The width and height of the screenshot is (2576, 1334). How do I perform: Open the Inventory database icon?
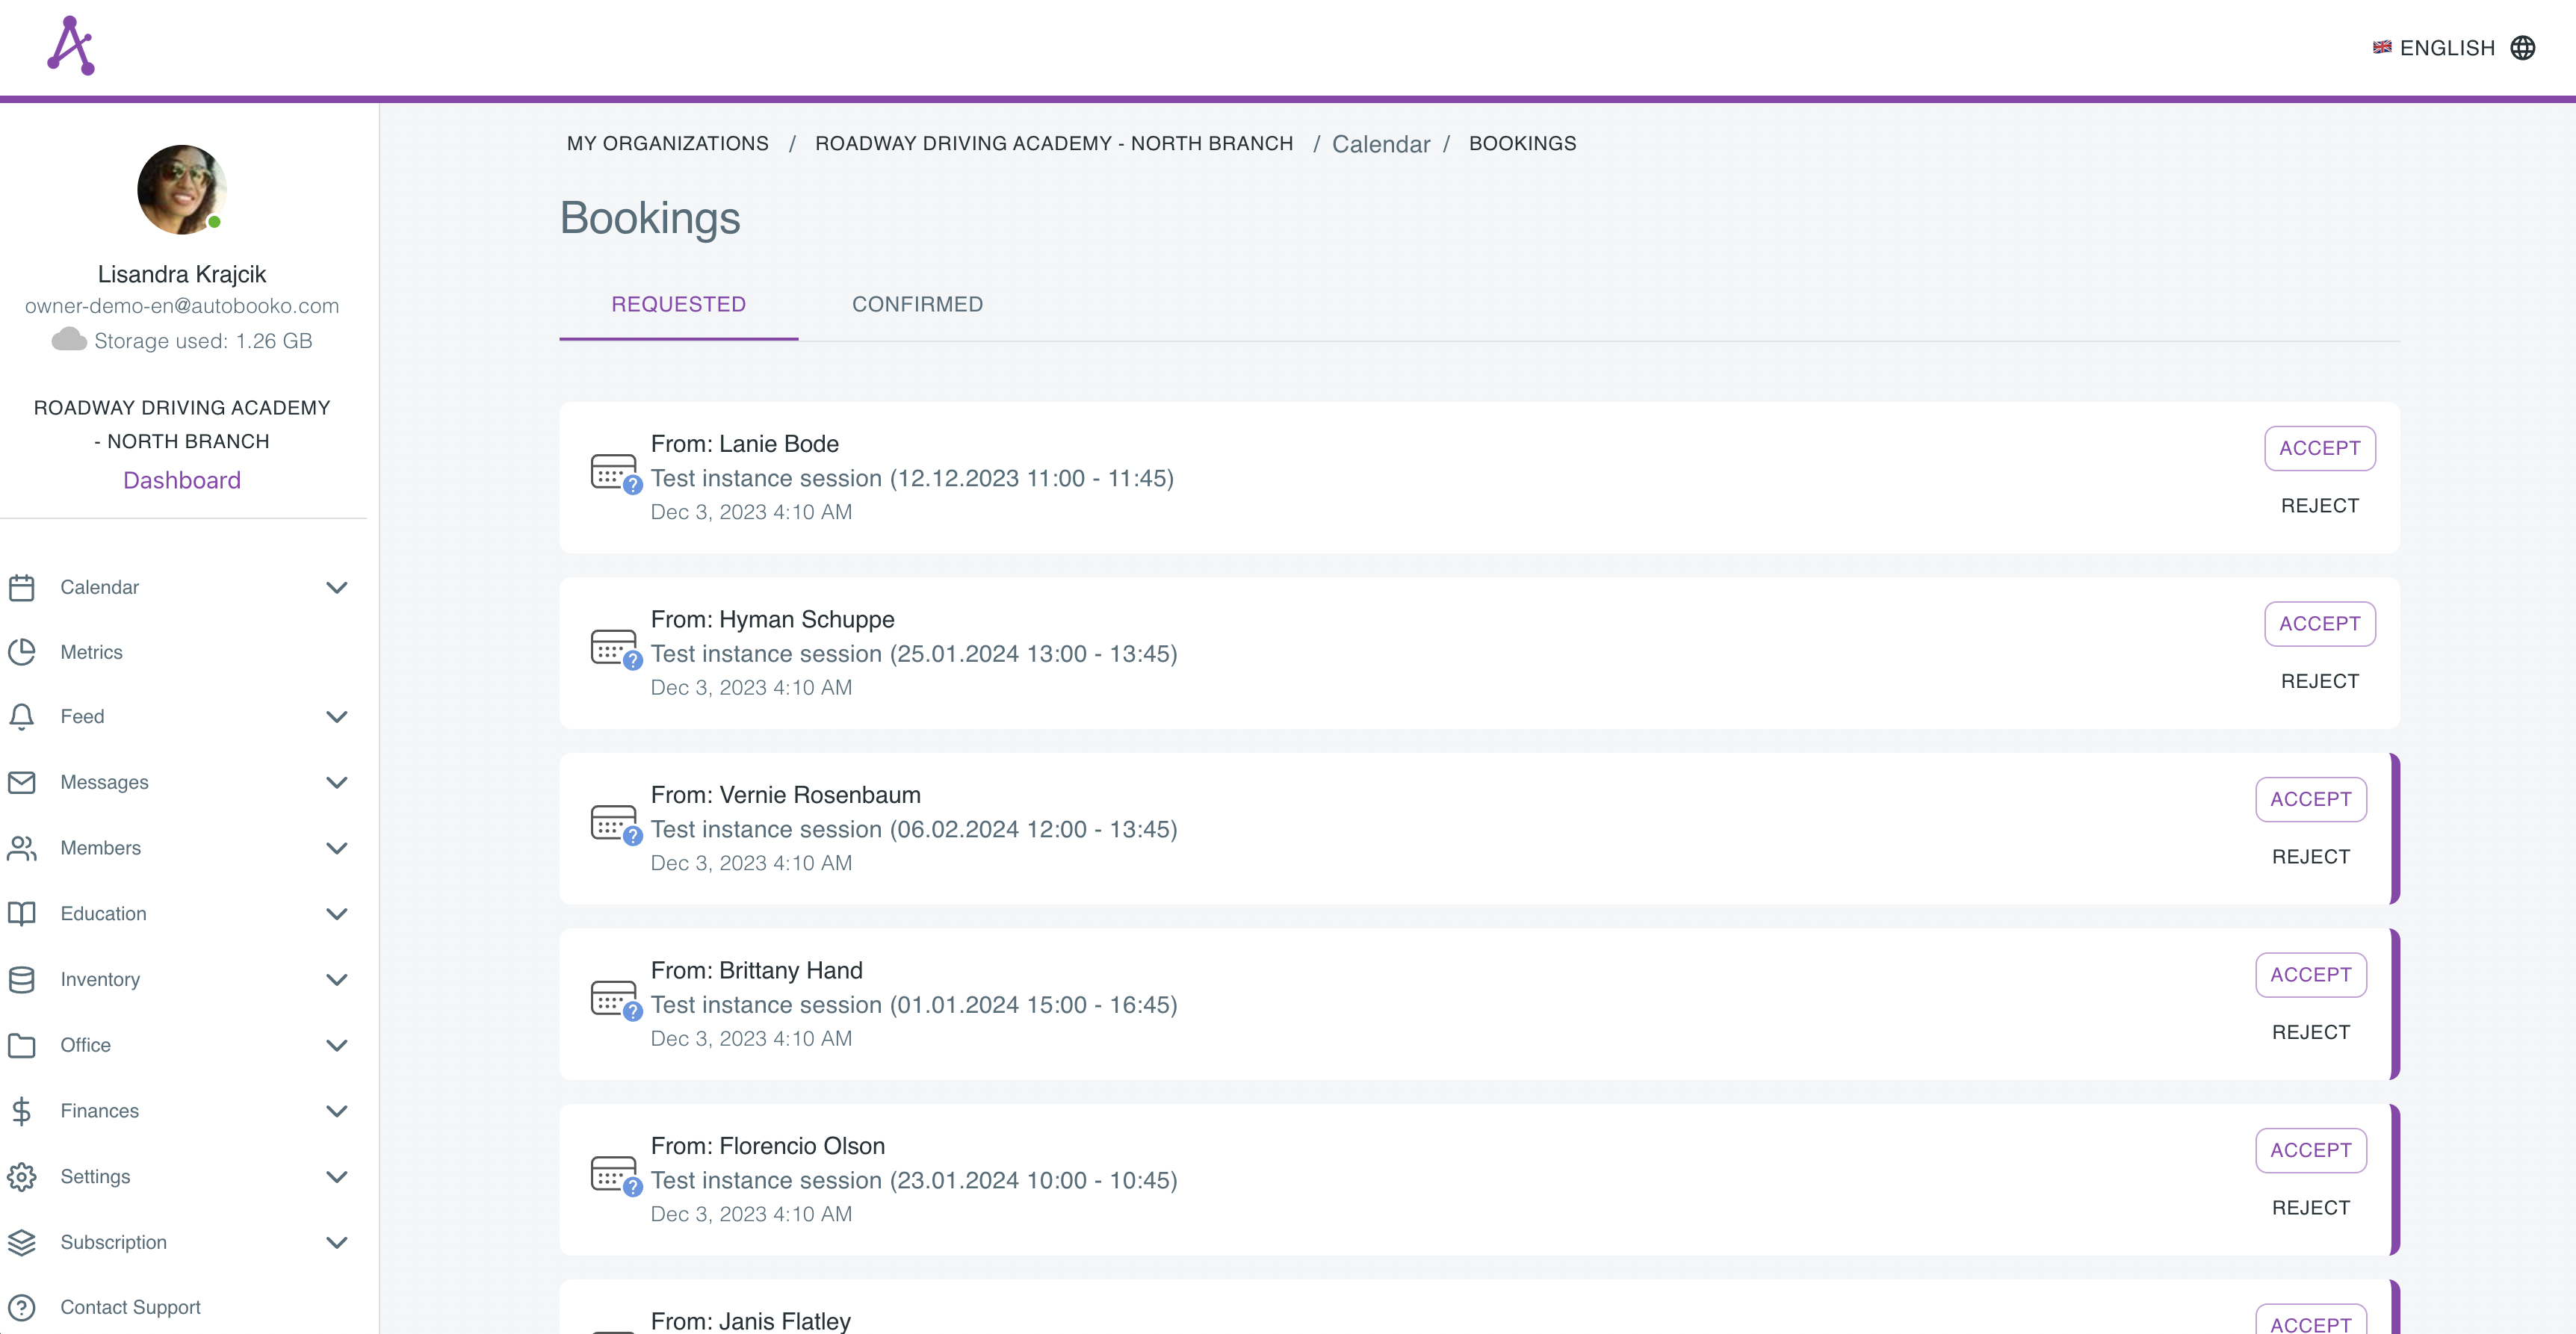[x=22, y=979]
